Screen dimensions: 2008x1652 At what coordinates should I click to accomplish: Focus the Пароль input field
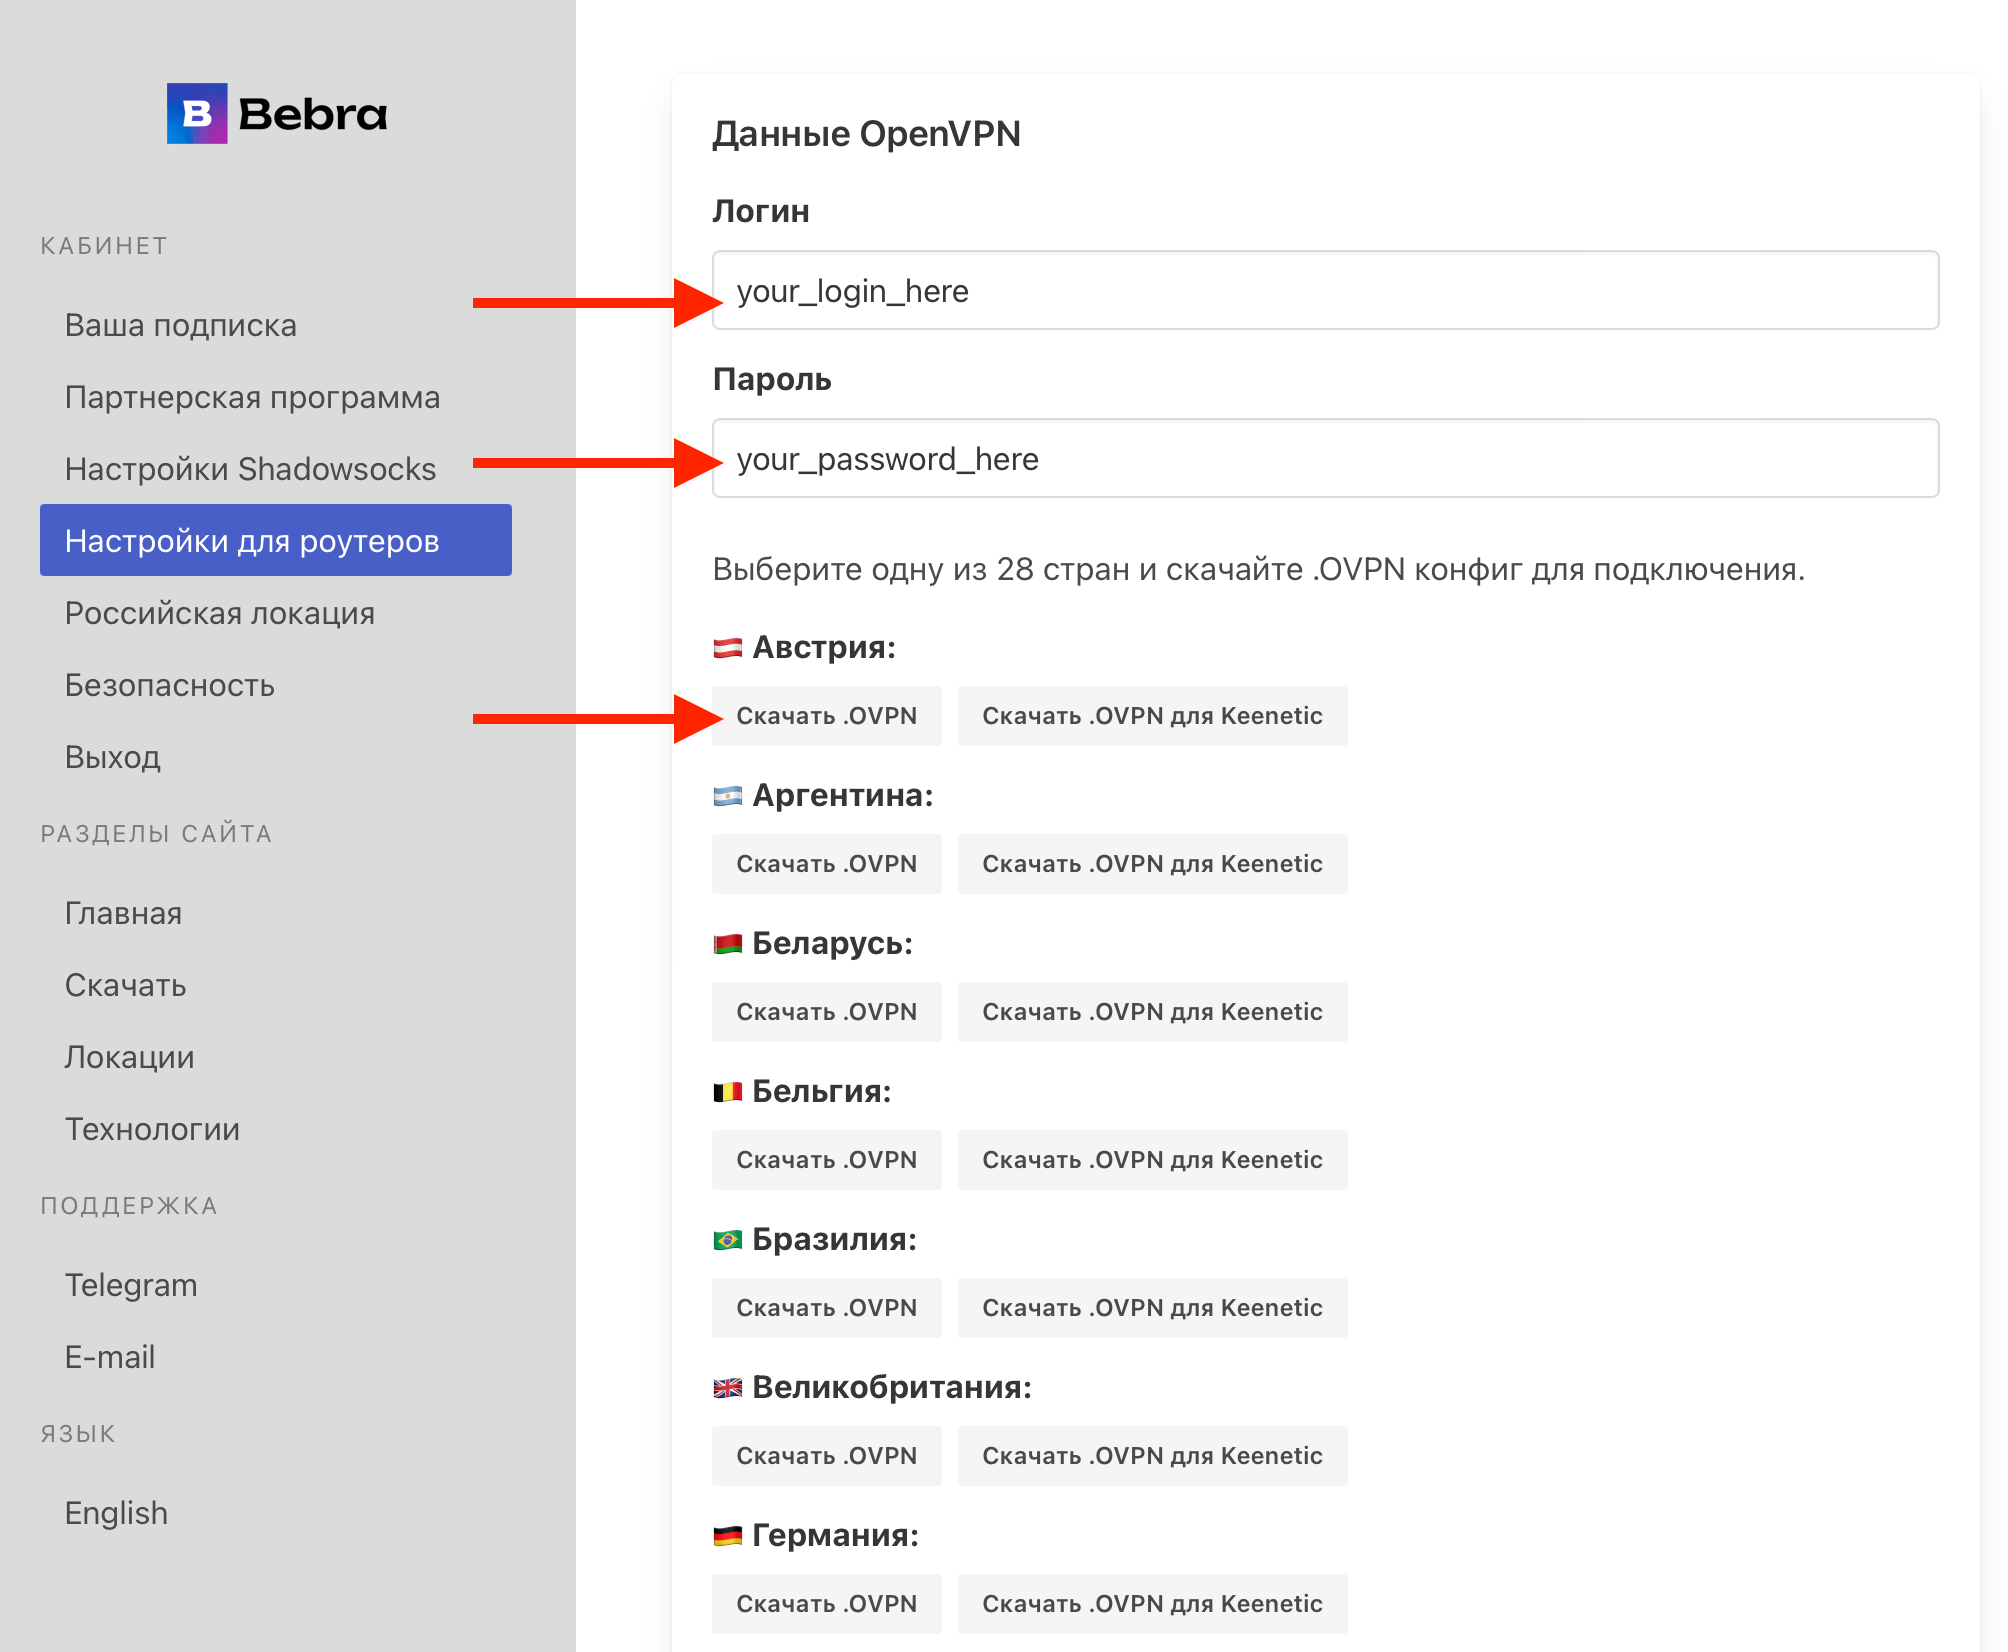click(x=1325, y=459)
